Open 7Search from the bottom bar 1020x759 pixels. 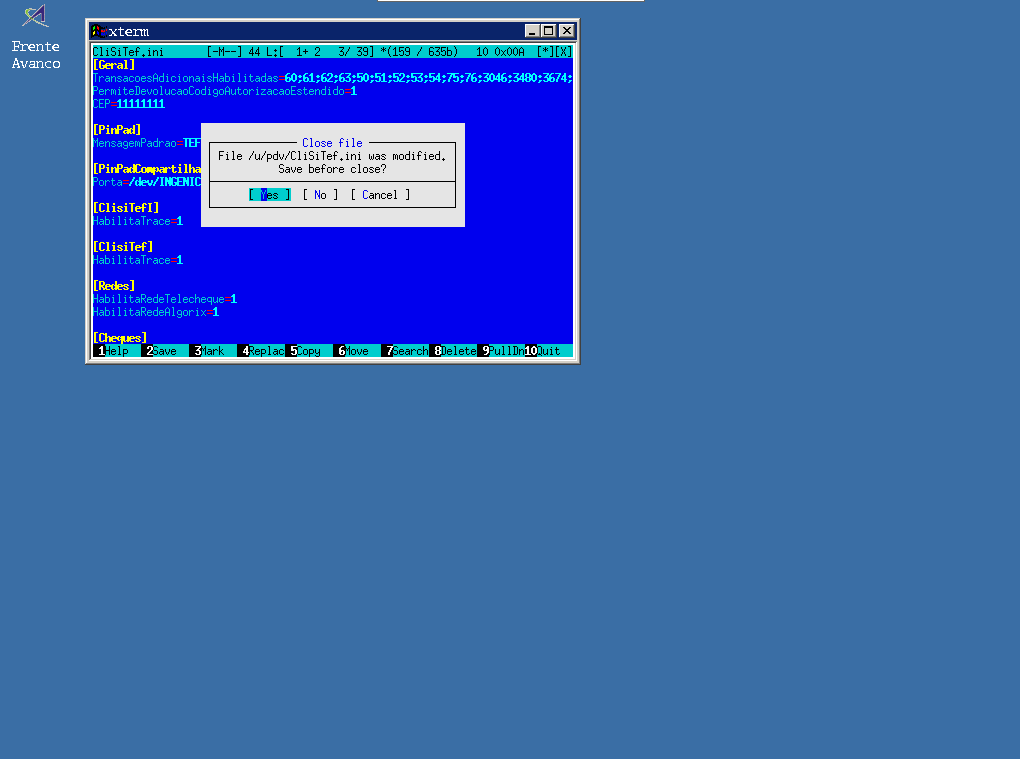pos(405,351)
